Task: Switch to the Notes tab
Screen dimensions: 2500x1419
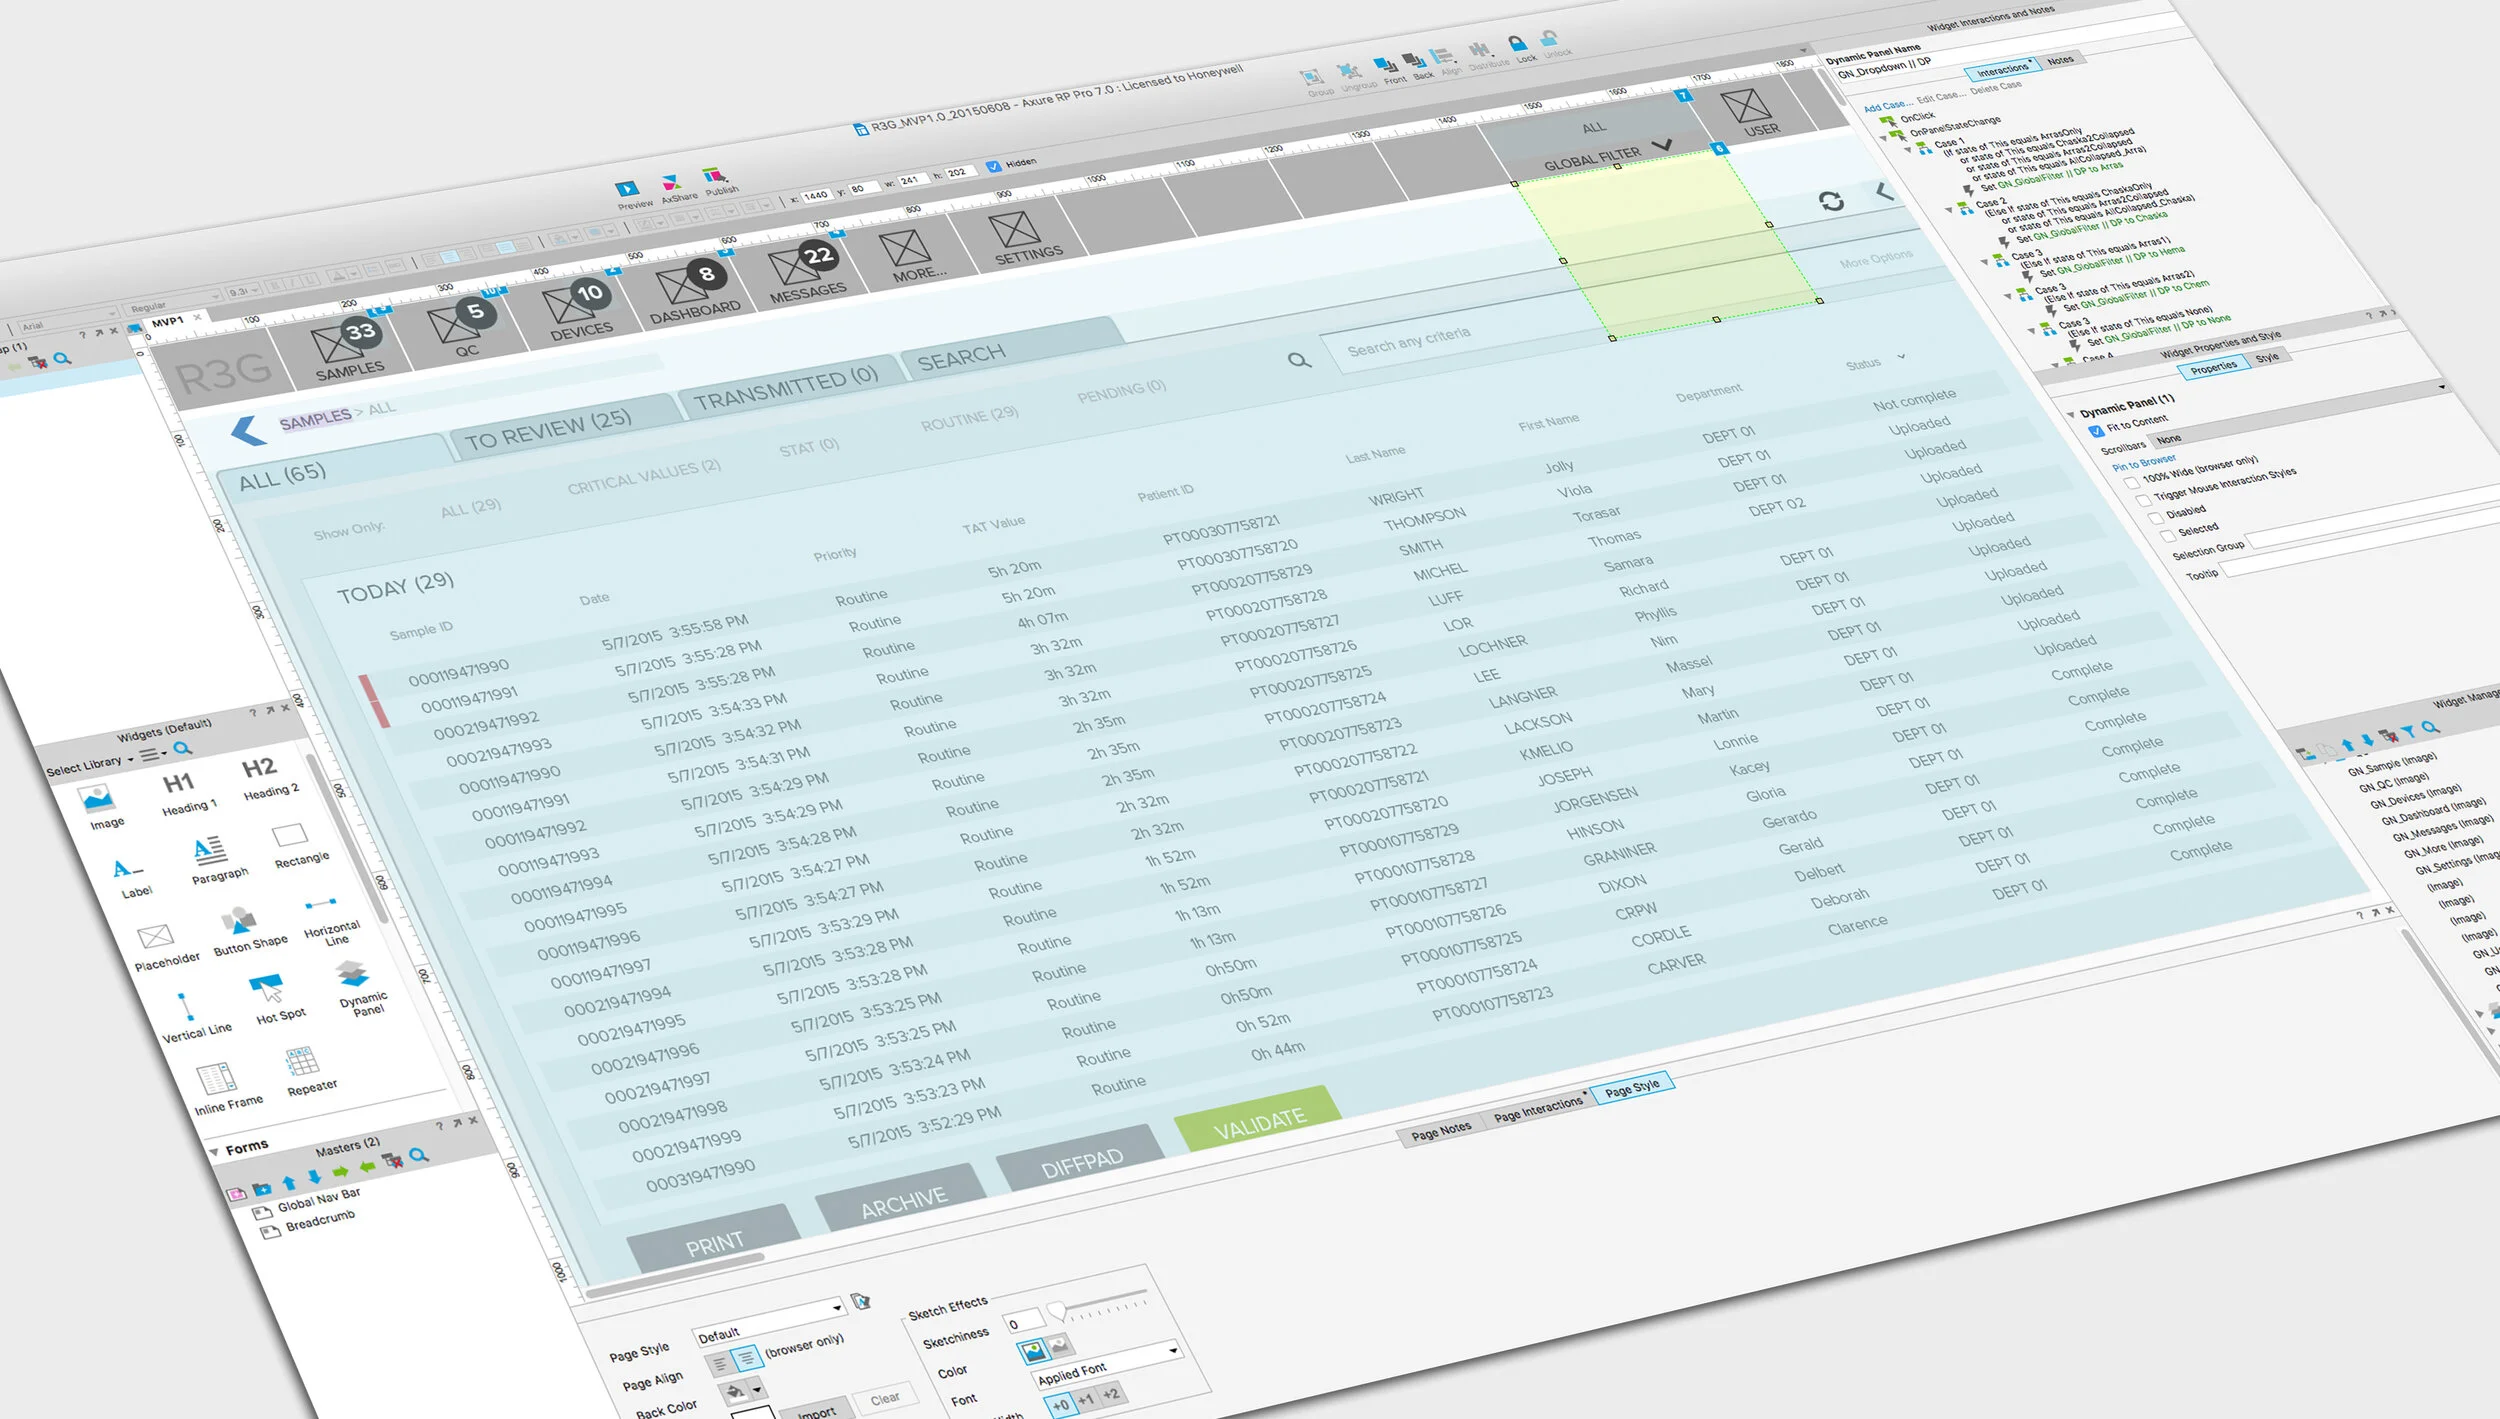Action: (x=2060, y=60)
